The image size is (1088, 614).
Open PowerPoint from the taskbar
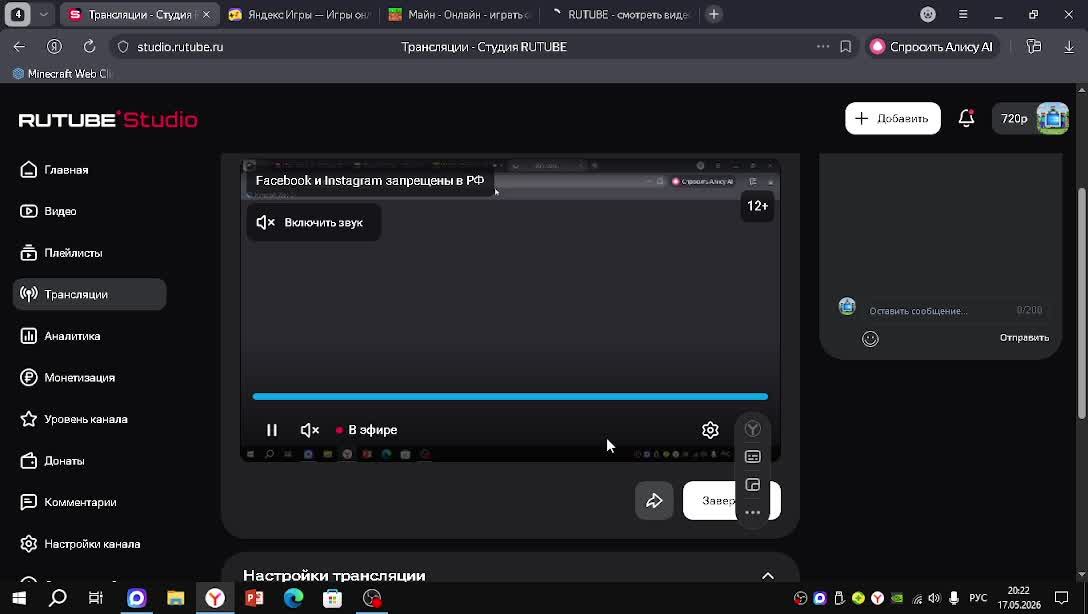tap(254, 598)
